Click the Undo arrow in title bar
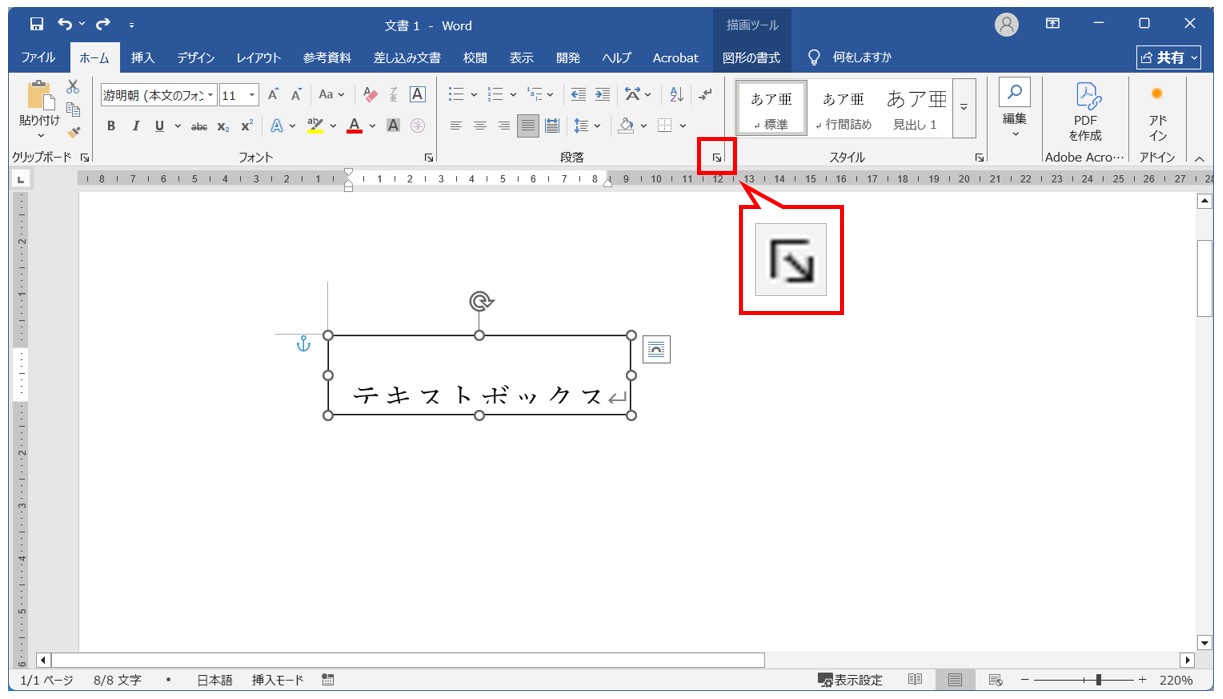 (x=65, y=24)
